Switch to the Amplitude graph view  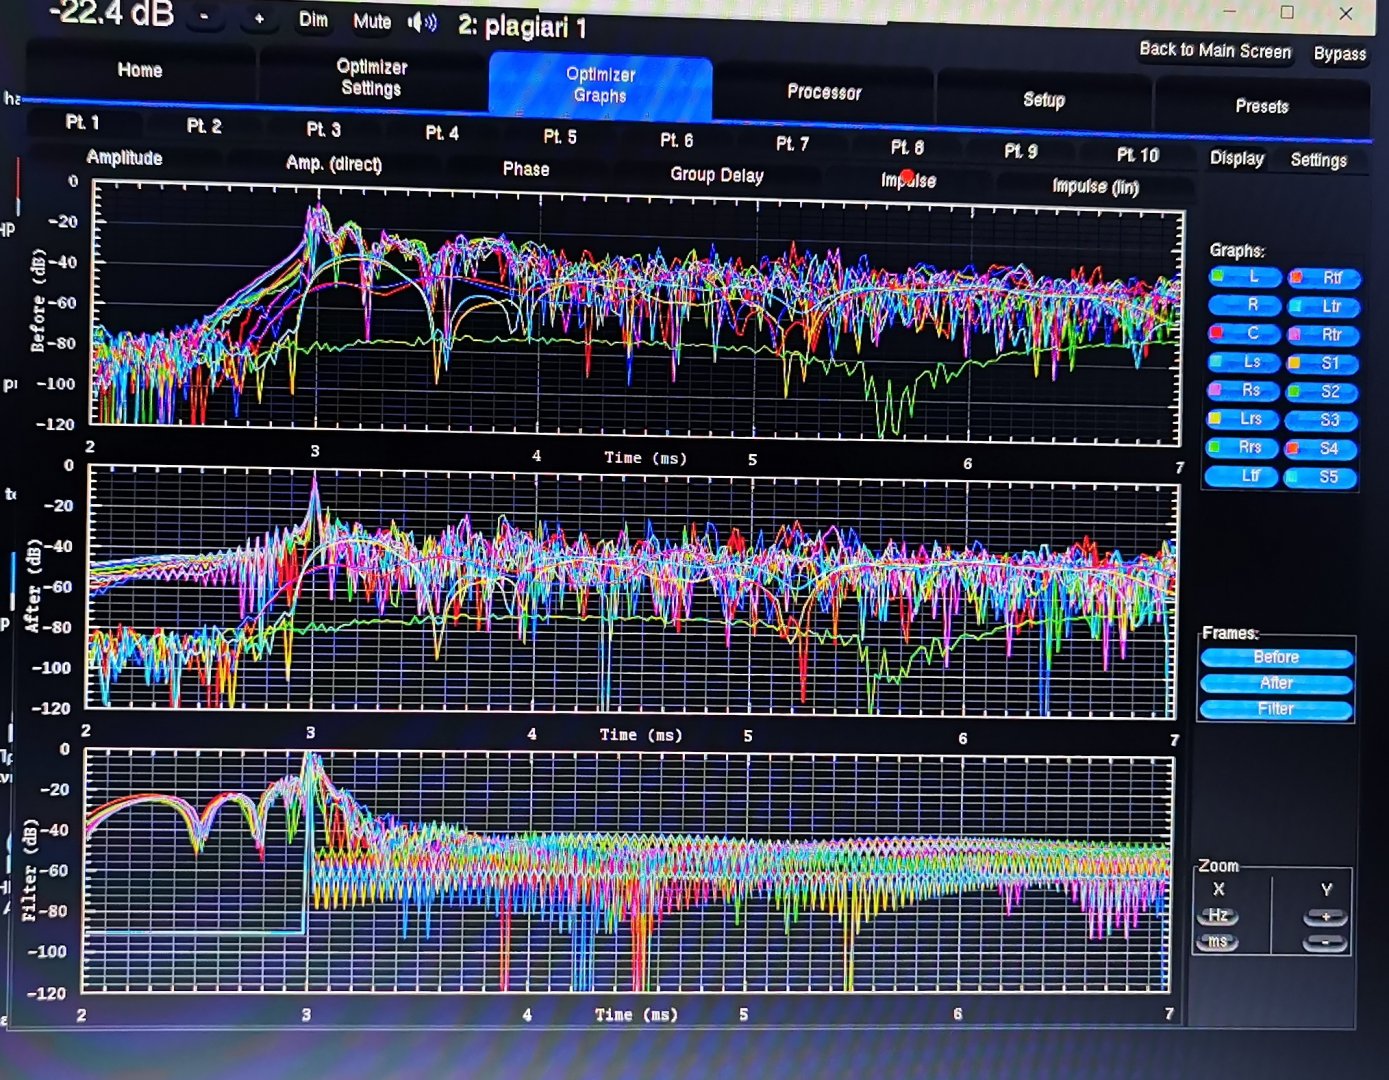[124, 158]
